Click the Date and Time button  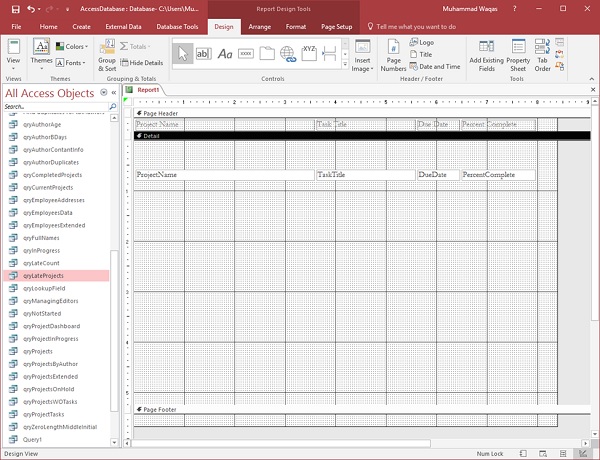point(434,67)
